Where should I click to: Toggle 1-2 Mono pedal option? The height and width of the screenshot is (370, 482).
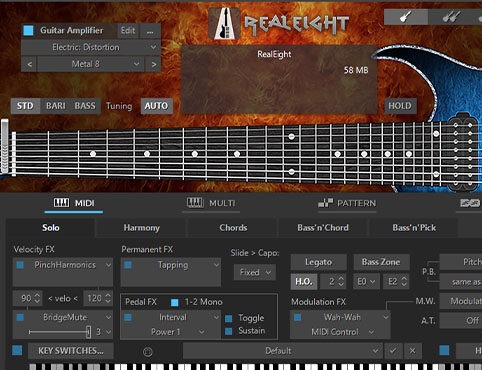tap(175, 302)
